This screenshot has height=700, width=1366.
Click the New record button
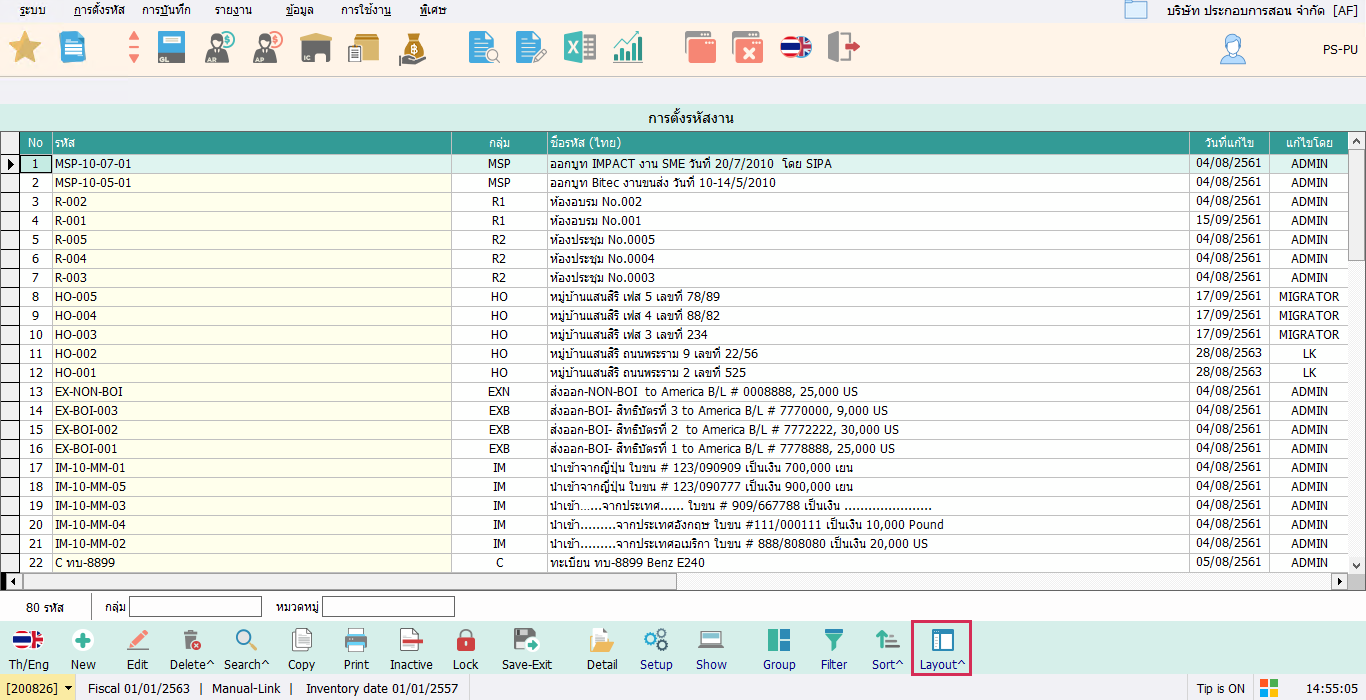click(83, 650)
